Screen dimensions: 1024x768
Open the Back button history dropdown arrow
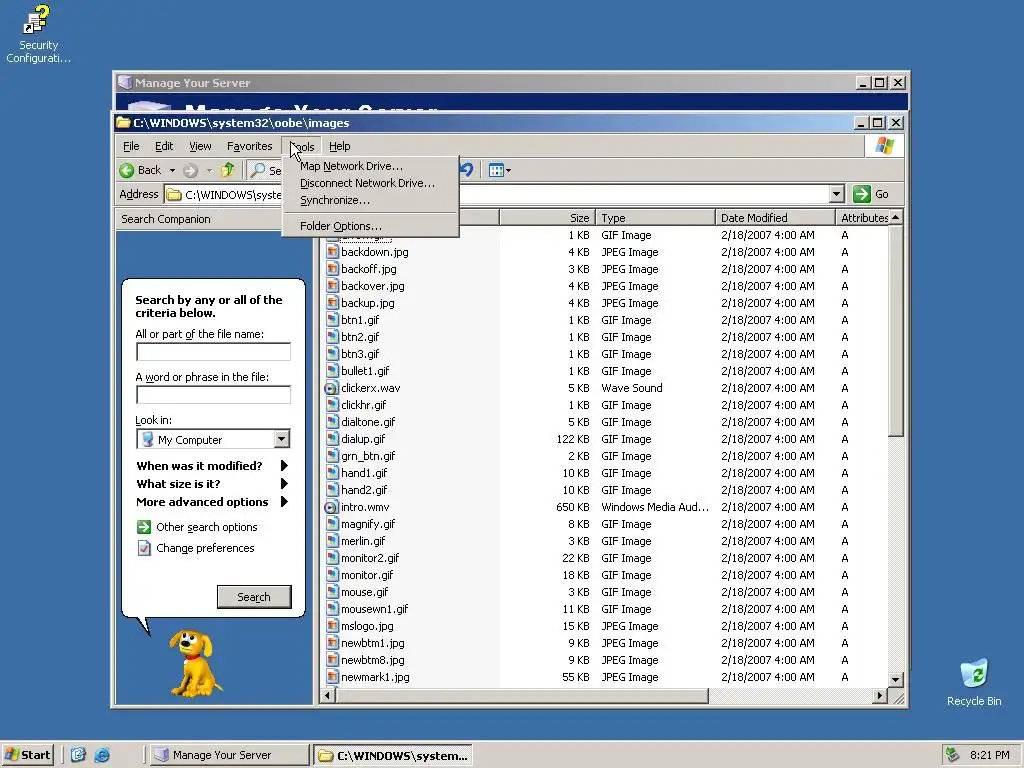[172, 170]
